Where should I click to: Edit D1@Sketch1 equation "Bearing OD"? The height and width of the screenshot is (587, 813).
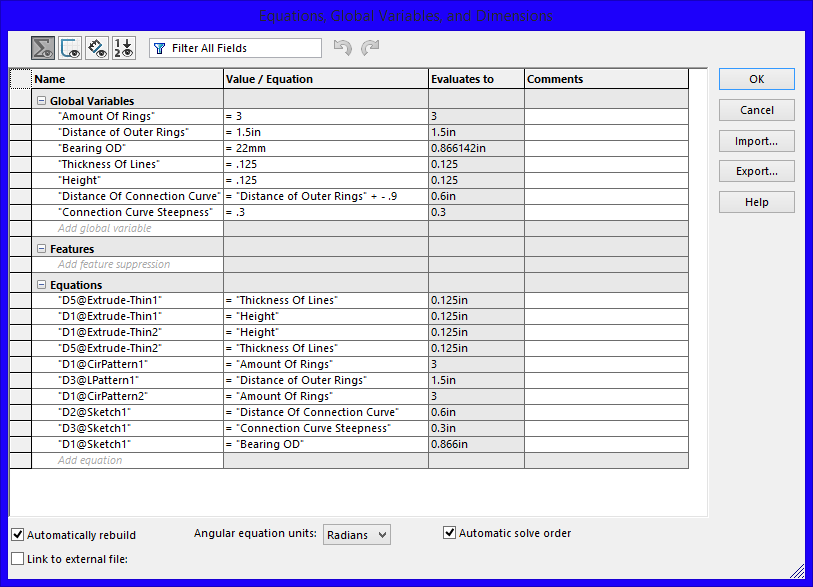326,444
